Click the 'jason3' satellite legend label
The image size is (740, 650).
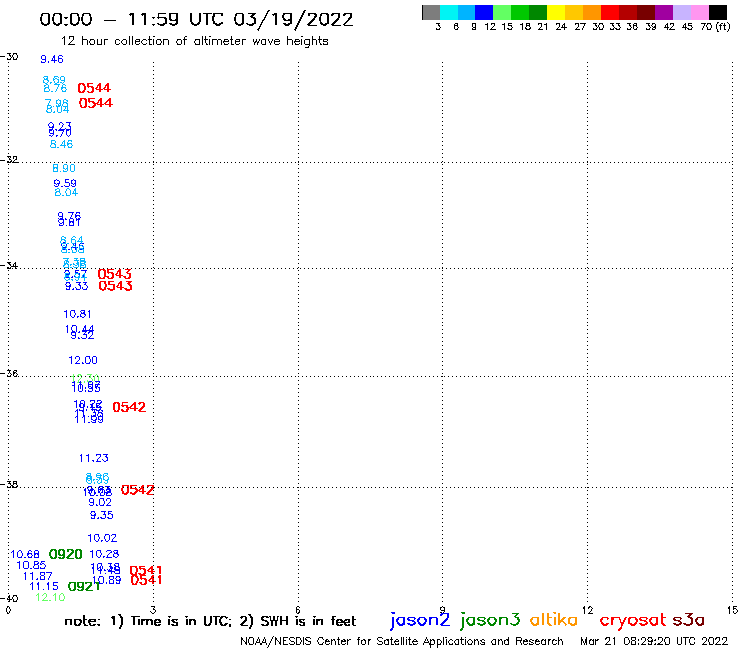490,620
